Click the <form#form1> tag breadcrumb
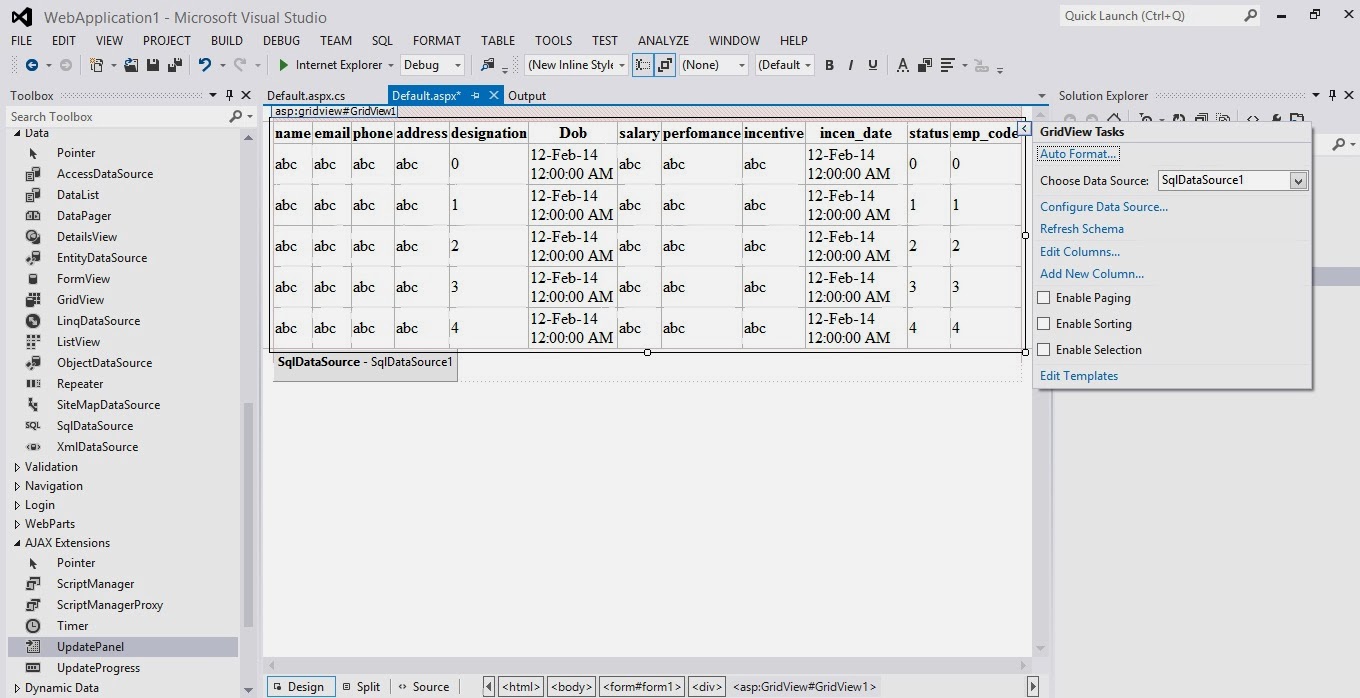 pyautogui.click(x=642, y=687)
